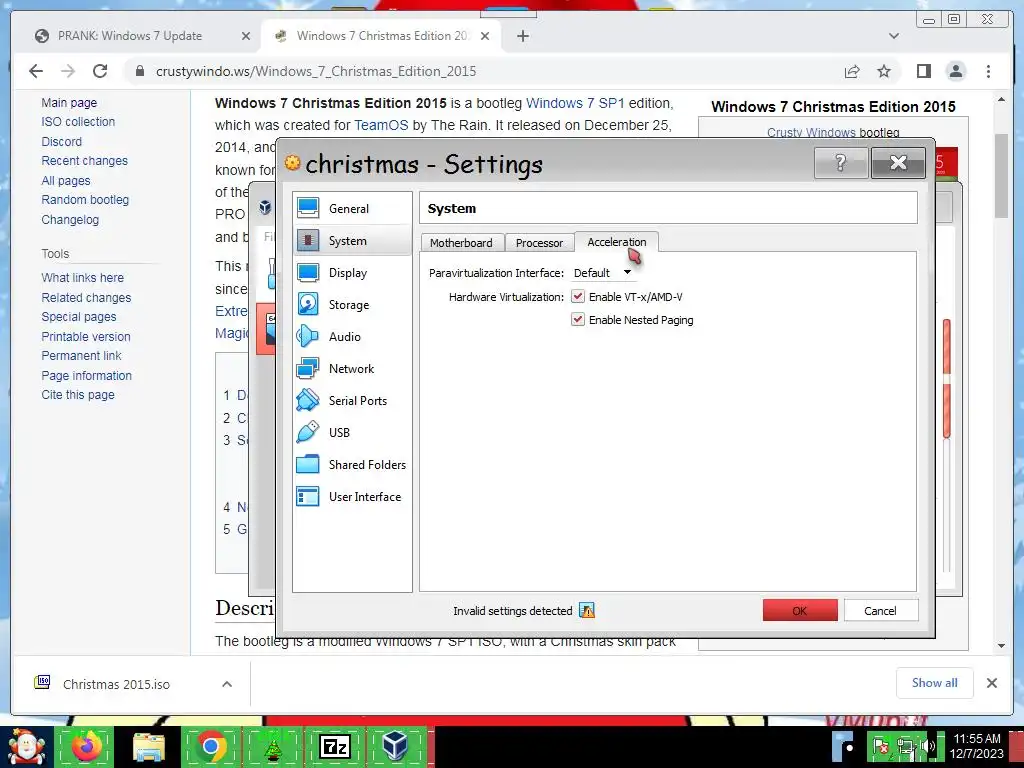Open Chrome tab search dropdown arrow
1024x768 pixels.
coord(894,36)
